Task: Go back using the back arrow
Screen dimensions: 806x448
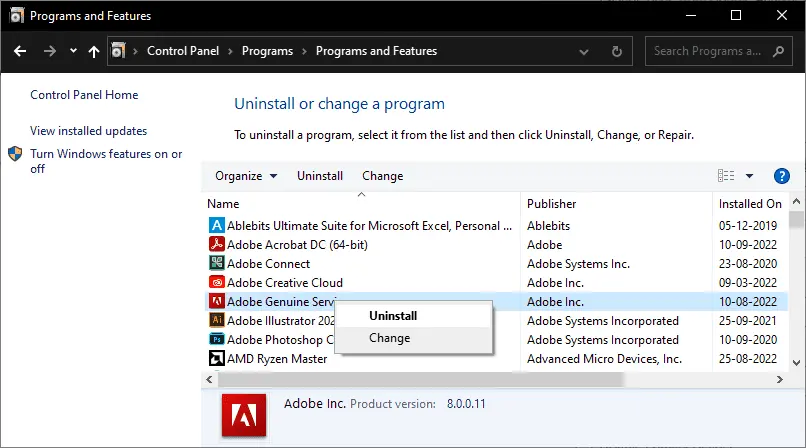Action: pyautogui.click(x=19, y=51)
